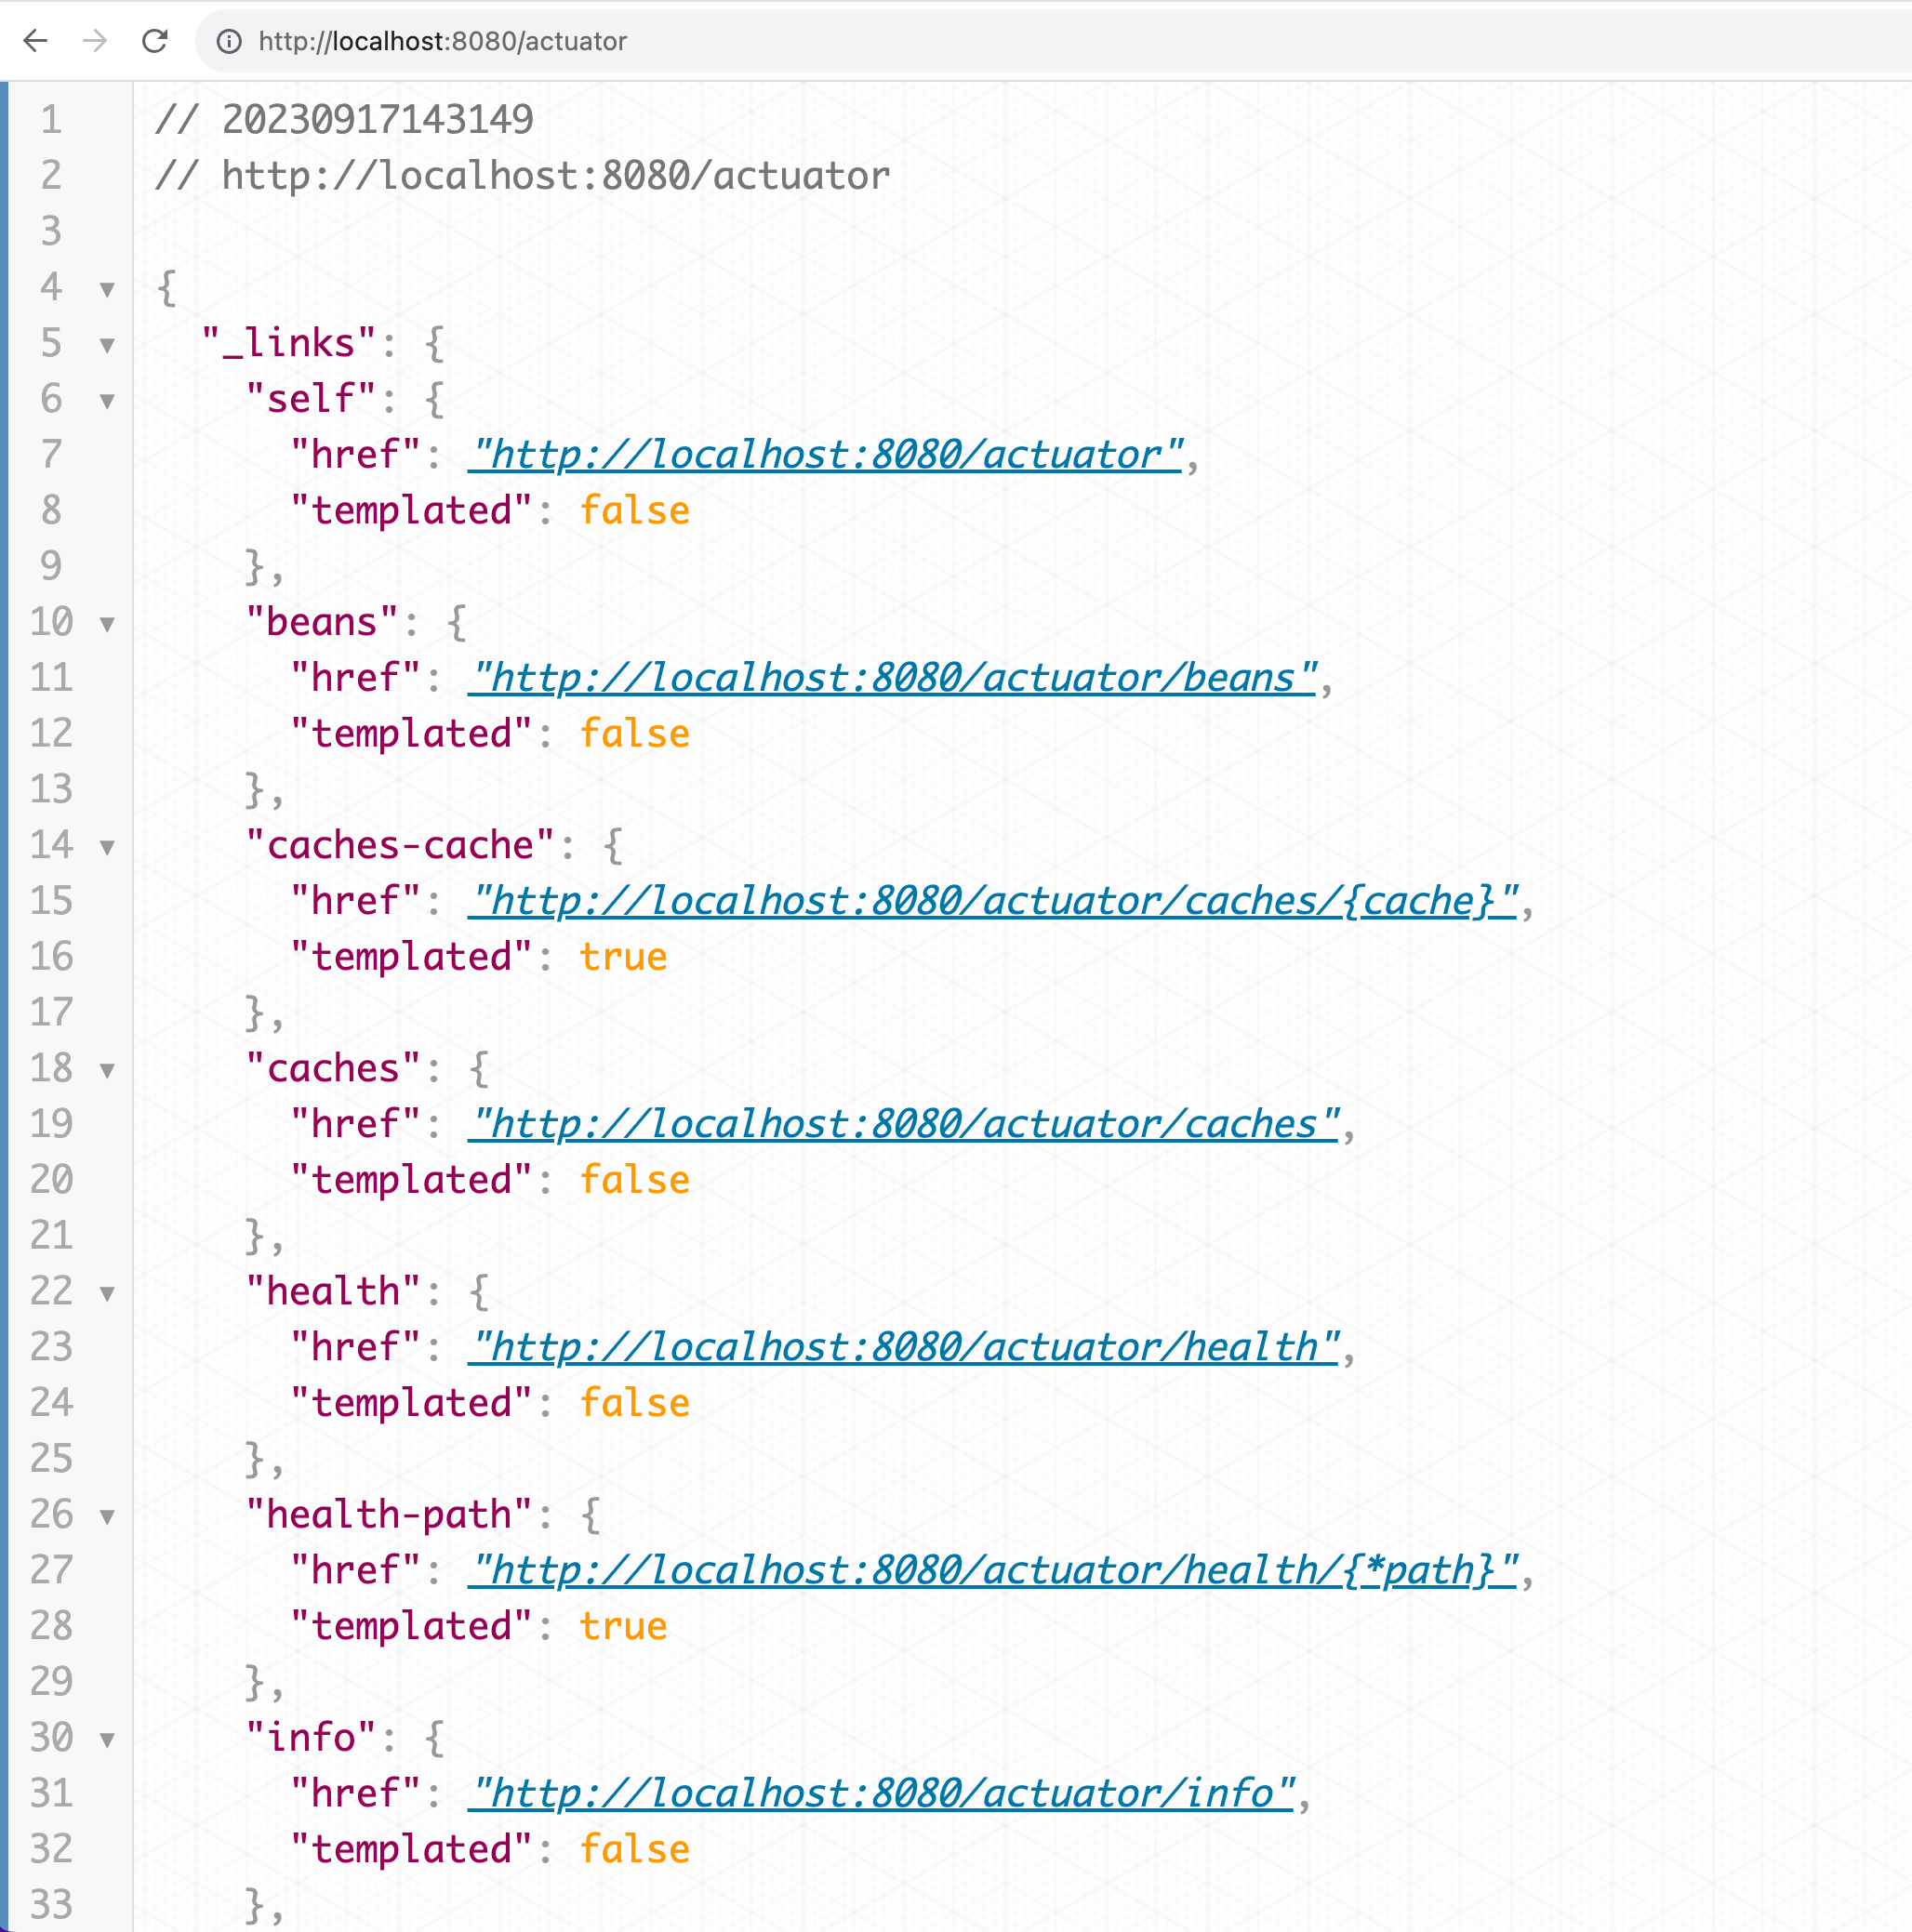Image resolution: width=1912 pixels, height=1932 pixels.
Task: Click the browser back arrow
Action: pyautogui.click(x=36, y=41)
